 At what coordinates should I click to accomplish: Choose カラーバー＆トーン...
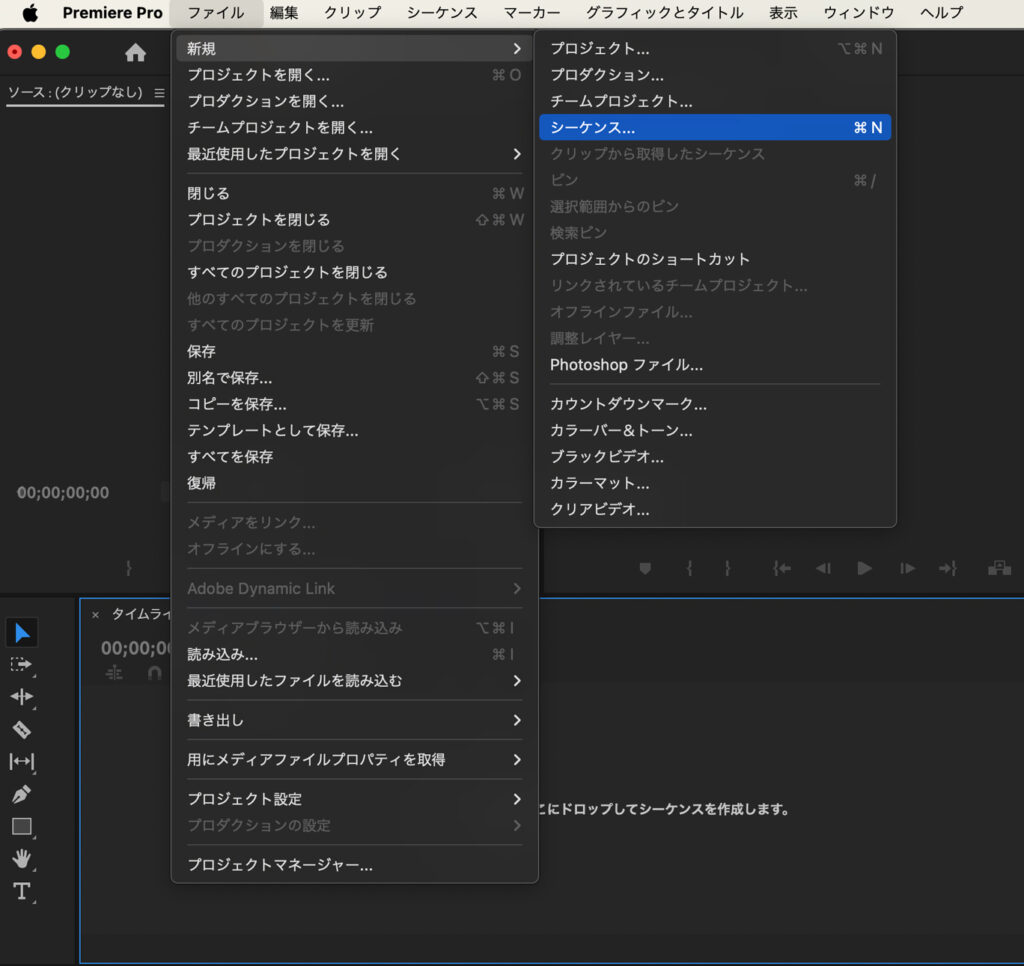(x=715, y=430)
